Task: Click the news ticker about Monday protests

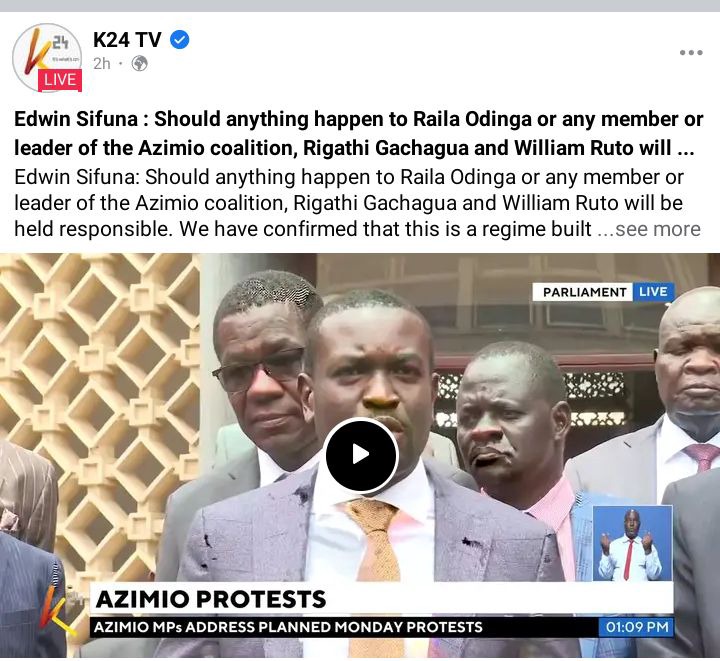Action: [x=288, y=627]
